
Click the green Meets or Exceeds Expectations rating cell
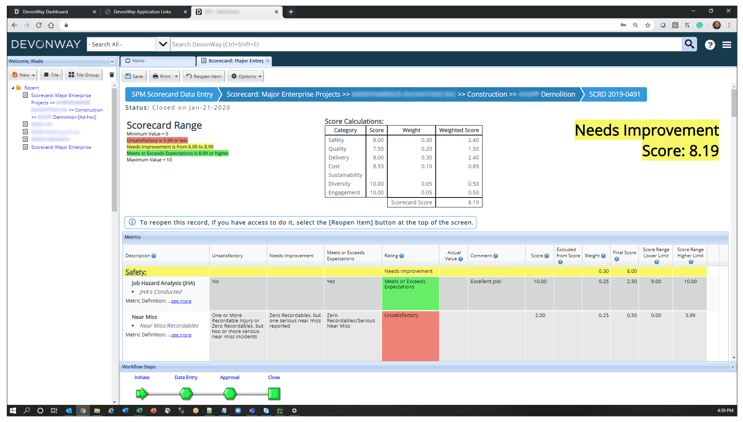point(410,294)
